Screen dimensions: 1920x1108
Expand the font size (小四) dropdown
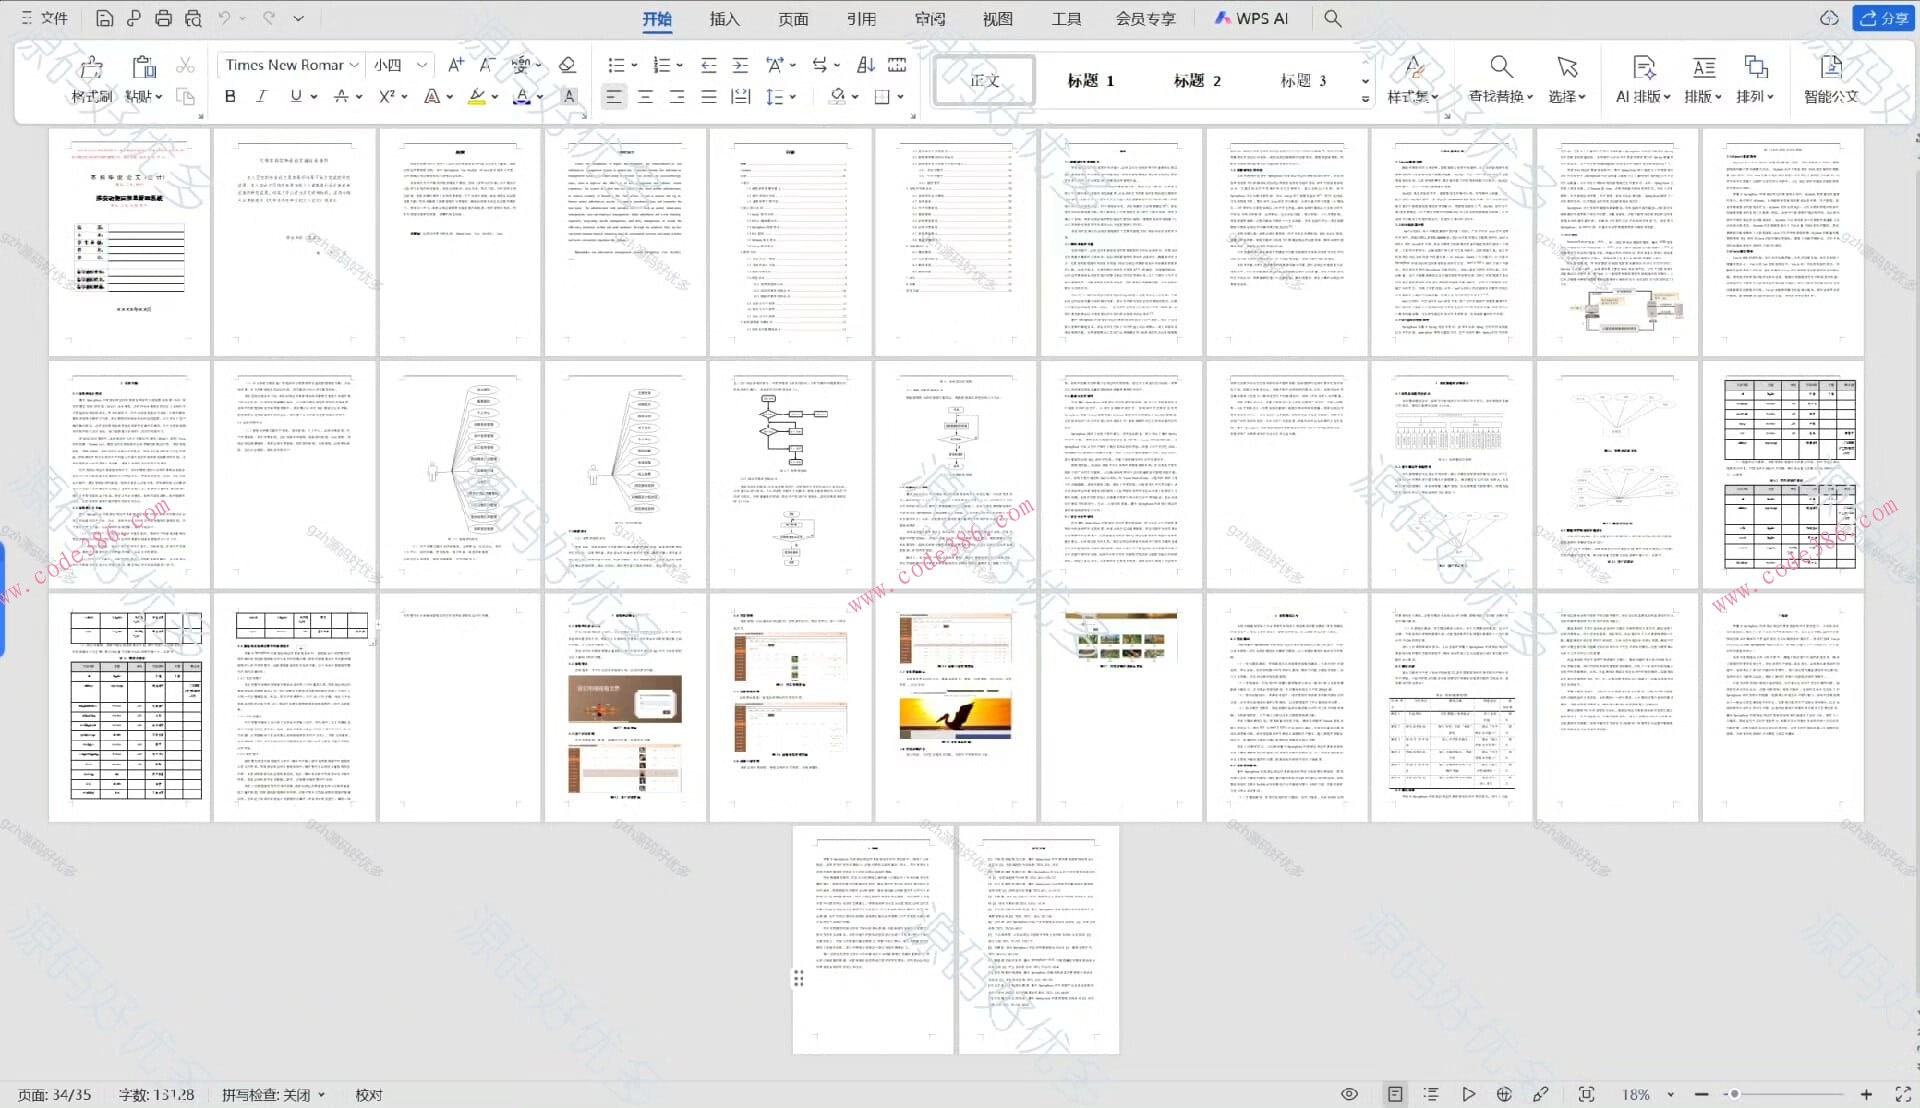coord(422,65)
